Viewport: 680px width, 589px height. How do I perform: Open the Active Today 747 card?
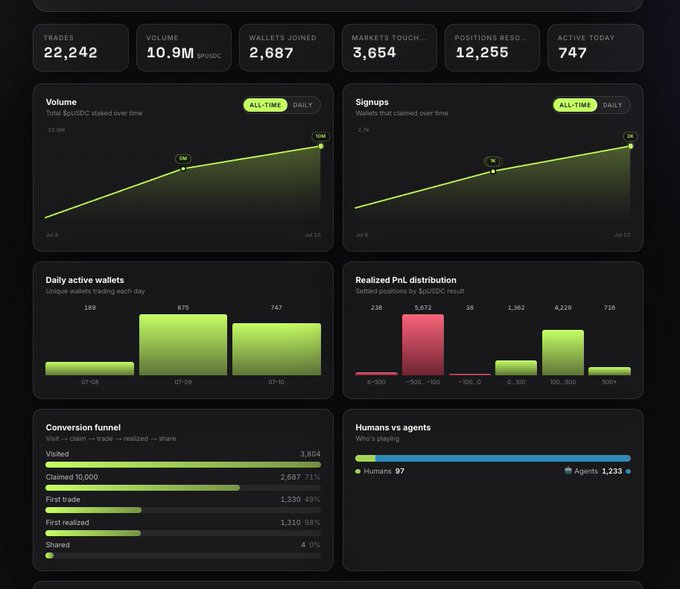pos(595,48)
